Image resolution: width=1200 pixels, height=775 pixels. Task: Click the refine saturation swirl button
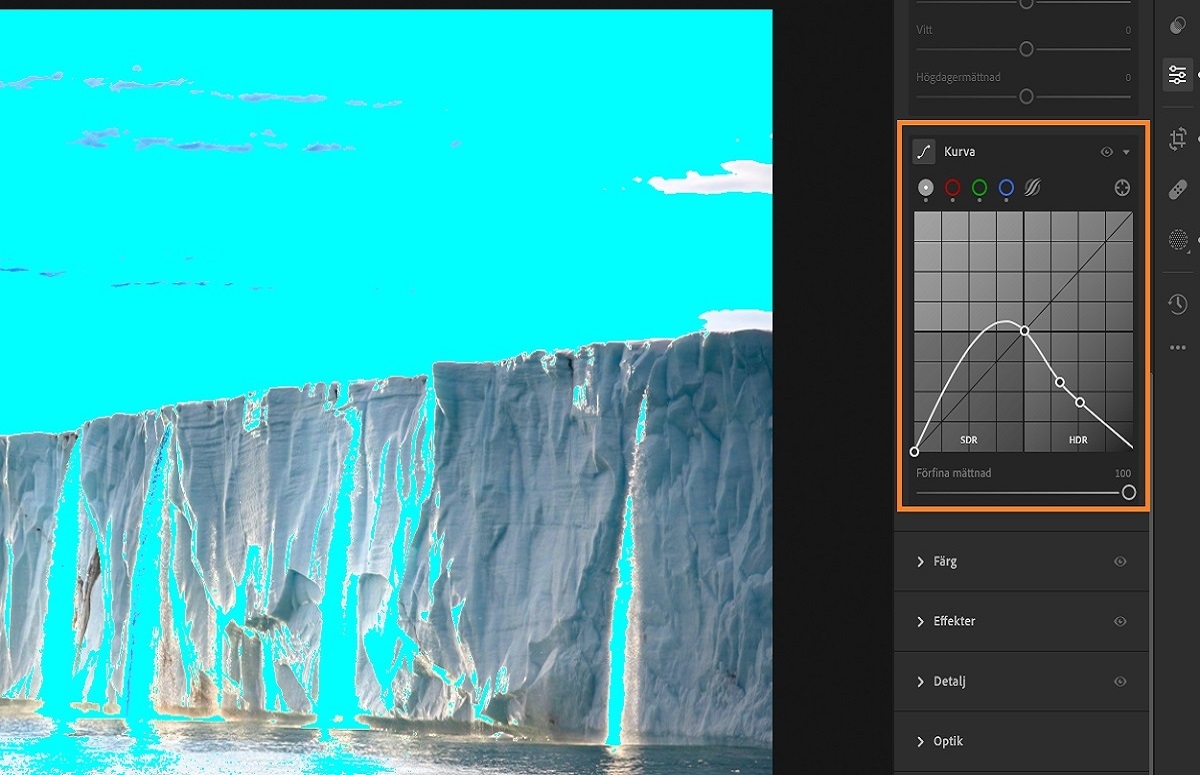click(x=1031, y=187)
